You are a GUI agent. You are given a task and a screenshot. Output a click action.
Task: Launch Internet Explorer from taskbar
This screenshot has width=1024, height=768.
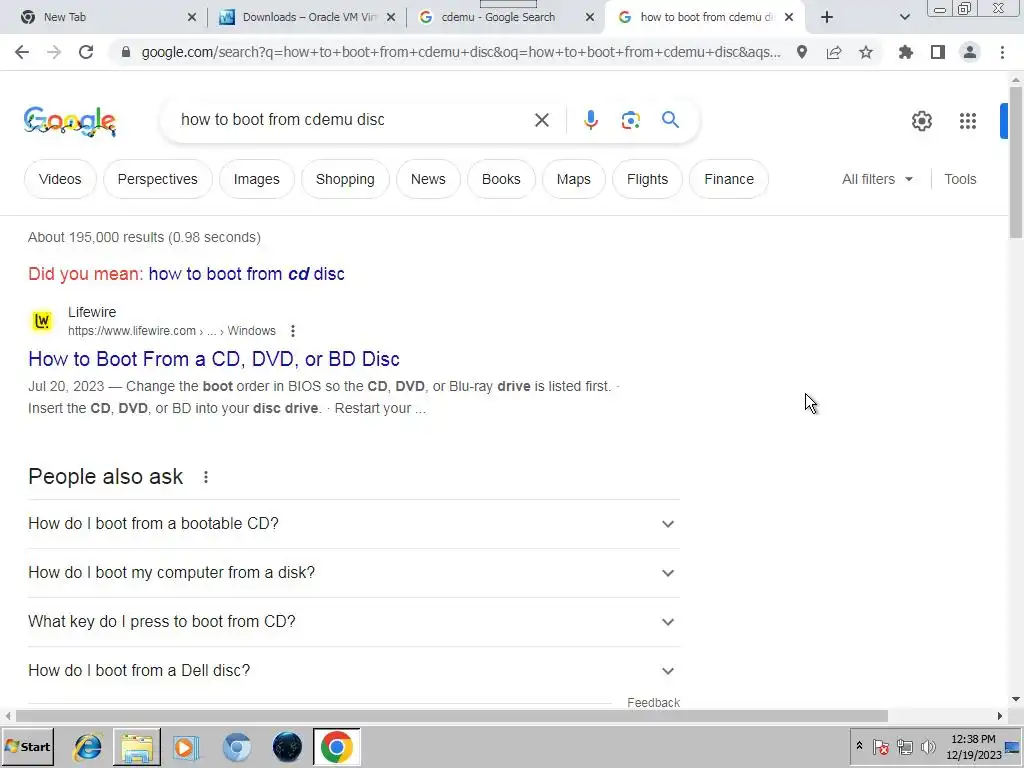click(88, 747)
